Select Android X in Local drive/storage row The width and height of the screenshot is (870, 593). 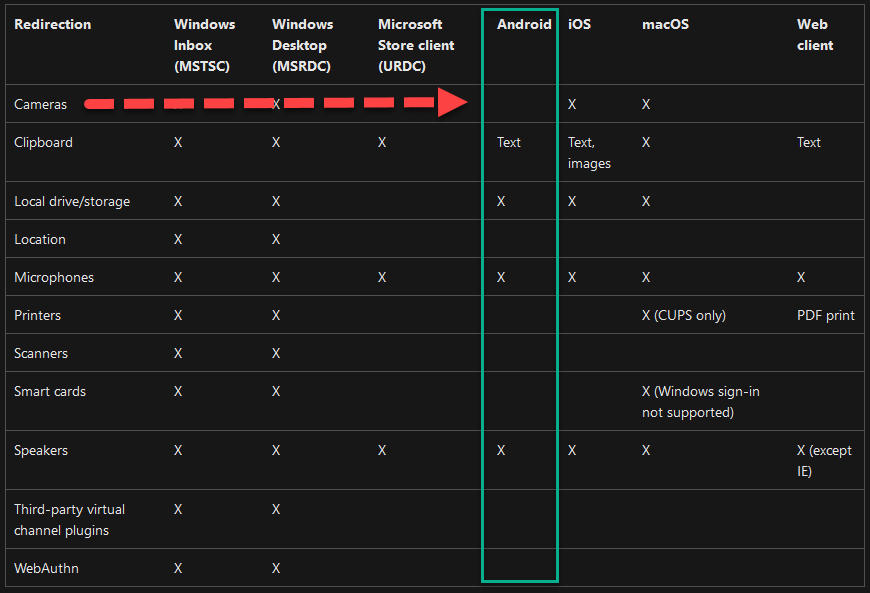click(x=501, y=201)
